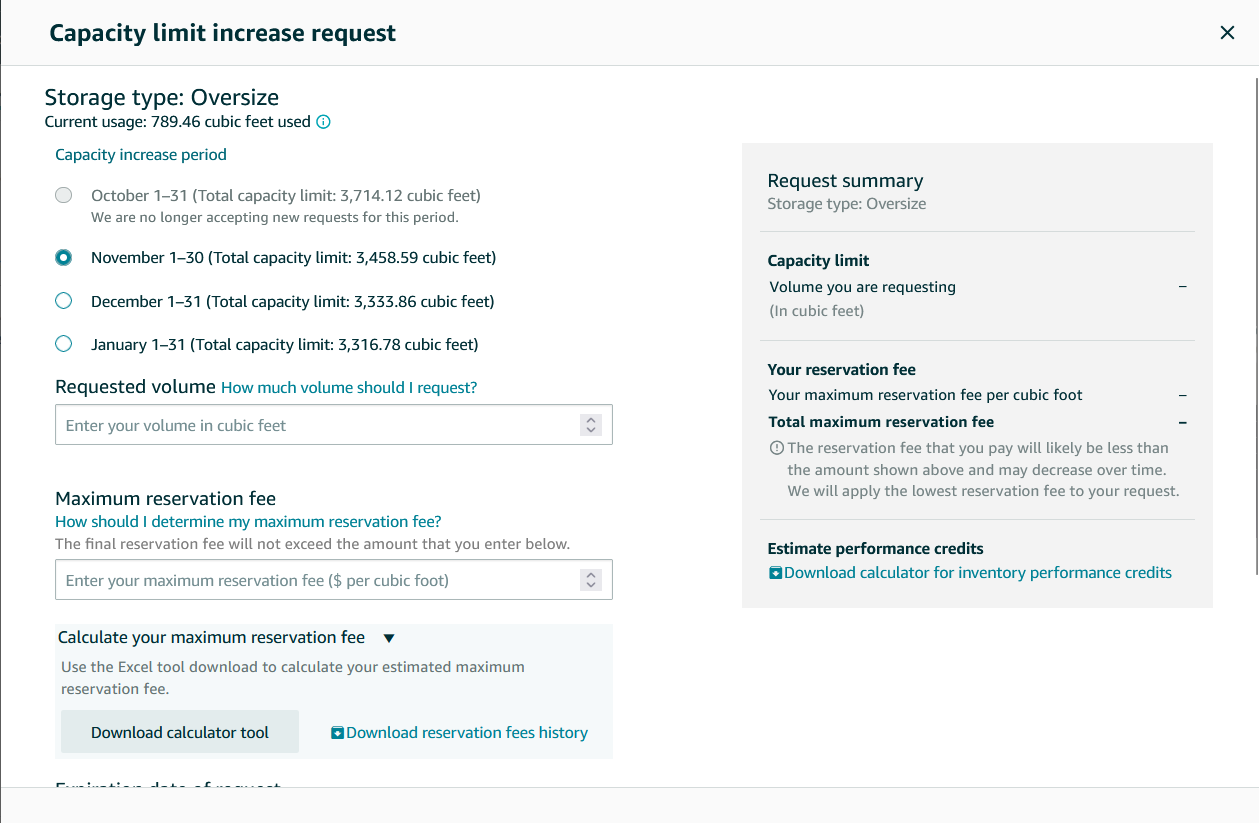The image size is (1259, 823).
Task: Click the 'Request summary' heading
Action: (x=845, y=181)
